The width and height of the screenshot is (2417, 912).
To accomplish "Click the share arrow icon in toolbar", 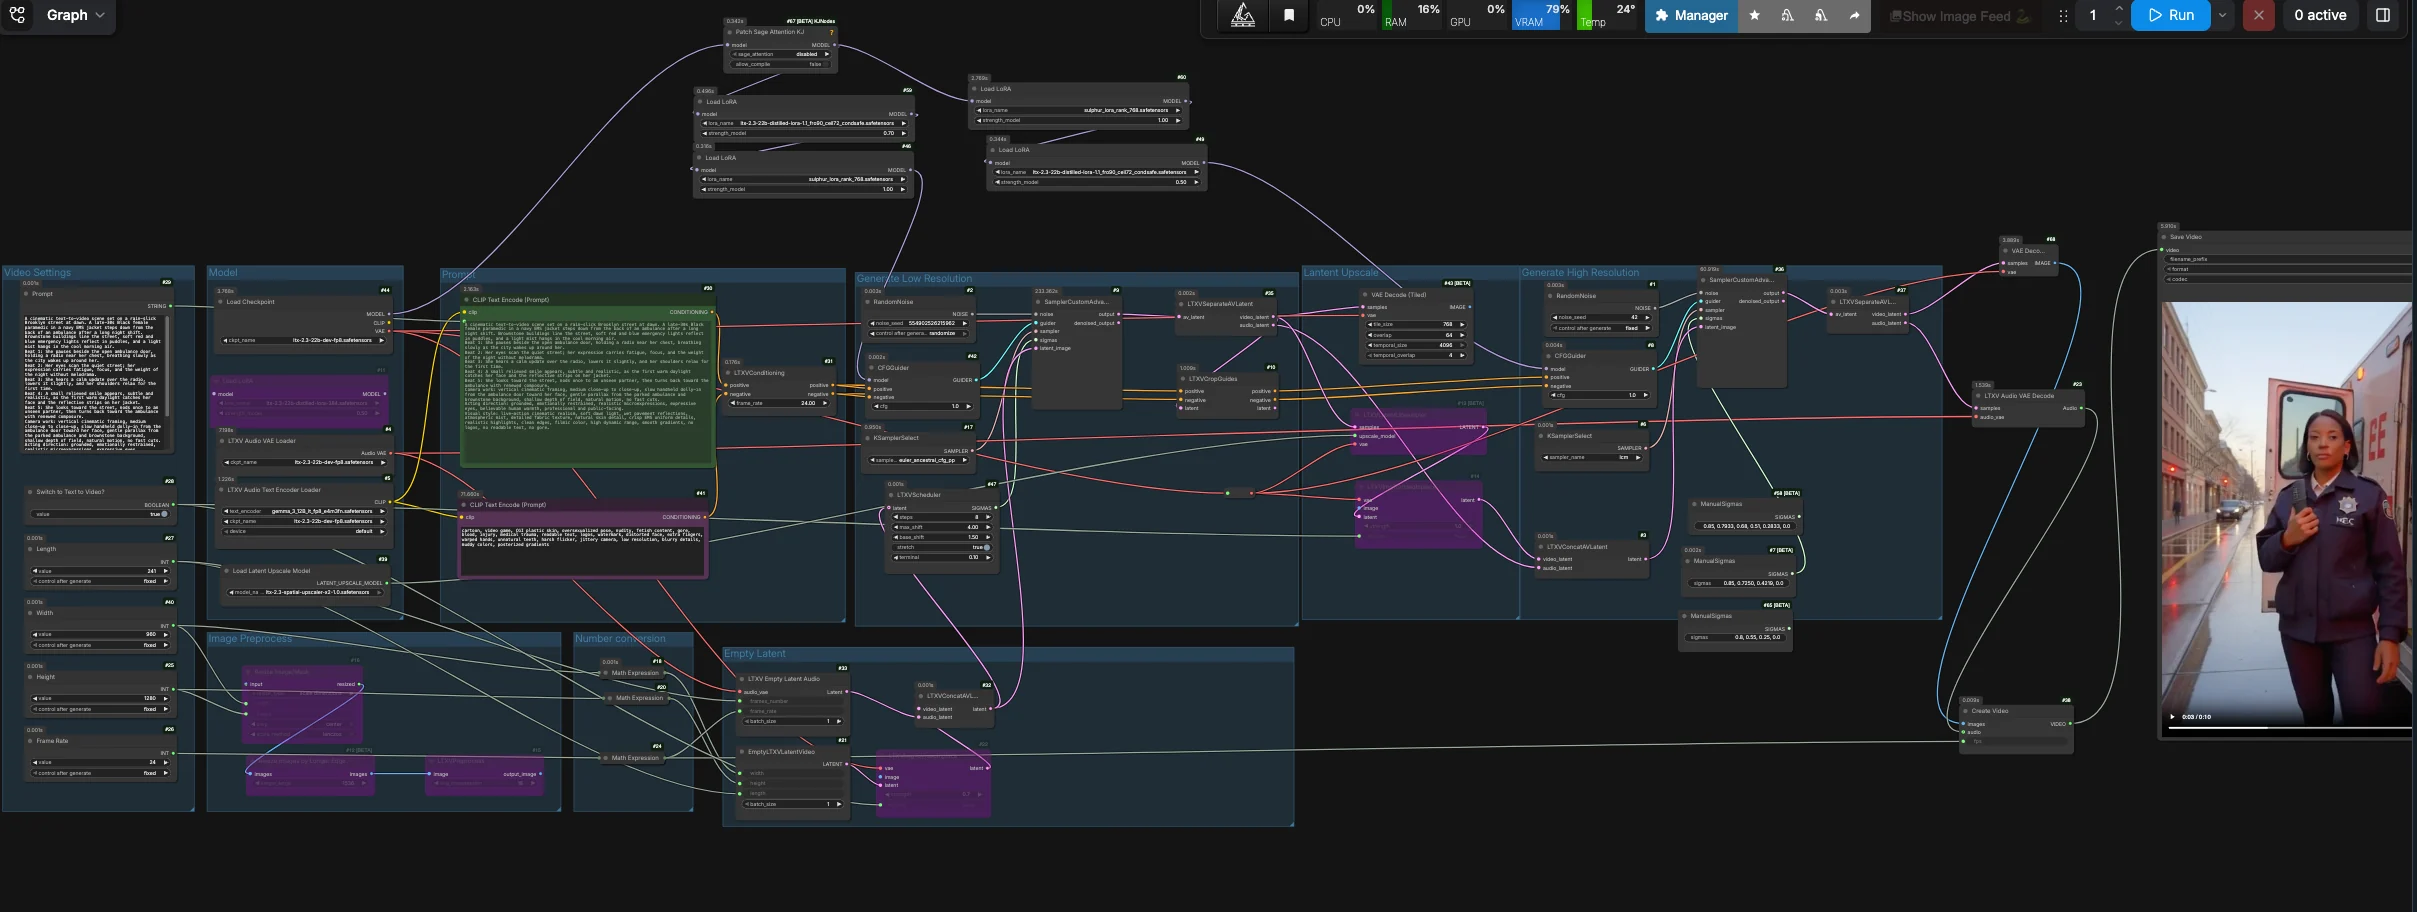I will (x=1854, y=15).
